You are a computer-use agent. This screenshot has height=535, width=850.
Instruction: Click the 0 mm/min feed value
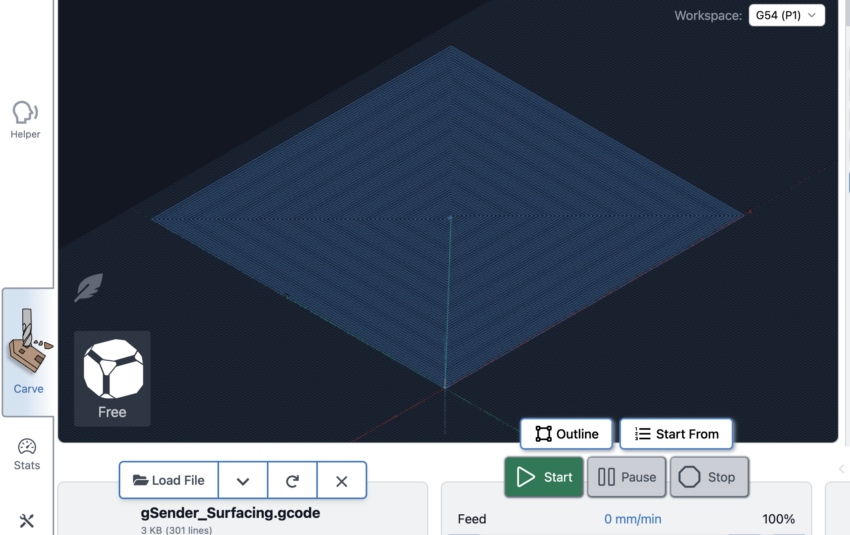point(633,519)
